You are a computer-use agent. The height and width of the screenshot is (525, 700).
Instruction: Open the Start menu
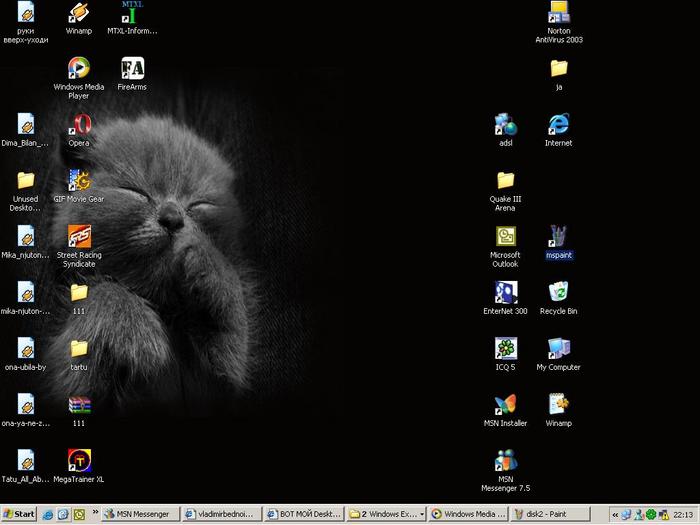coord(18,514)
